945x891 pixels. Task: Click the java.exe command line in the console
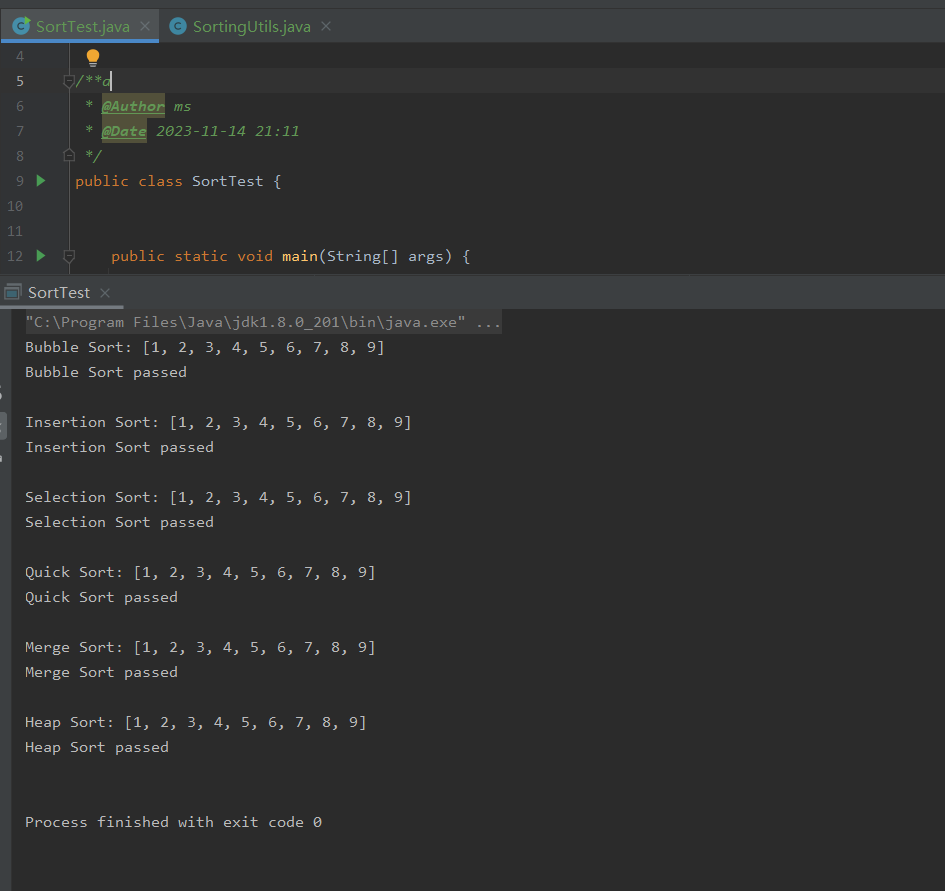point(263,323)
